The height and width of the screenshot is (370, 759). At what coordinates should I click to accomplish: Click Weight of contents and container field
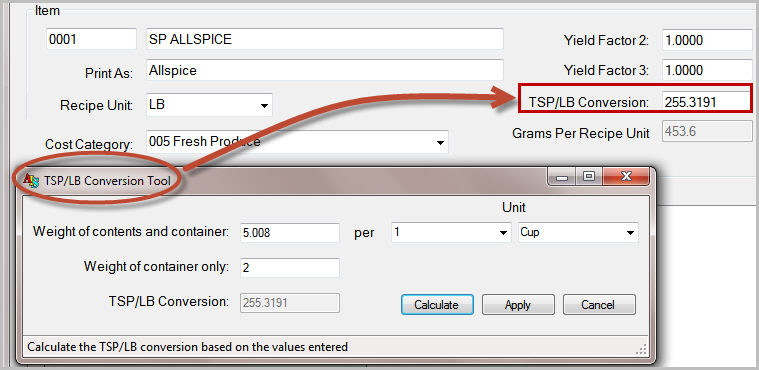[290, 233]
